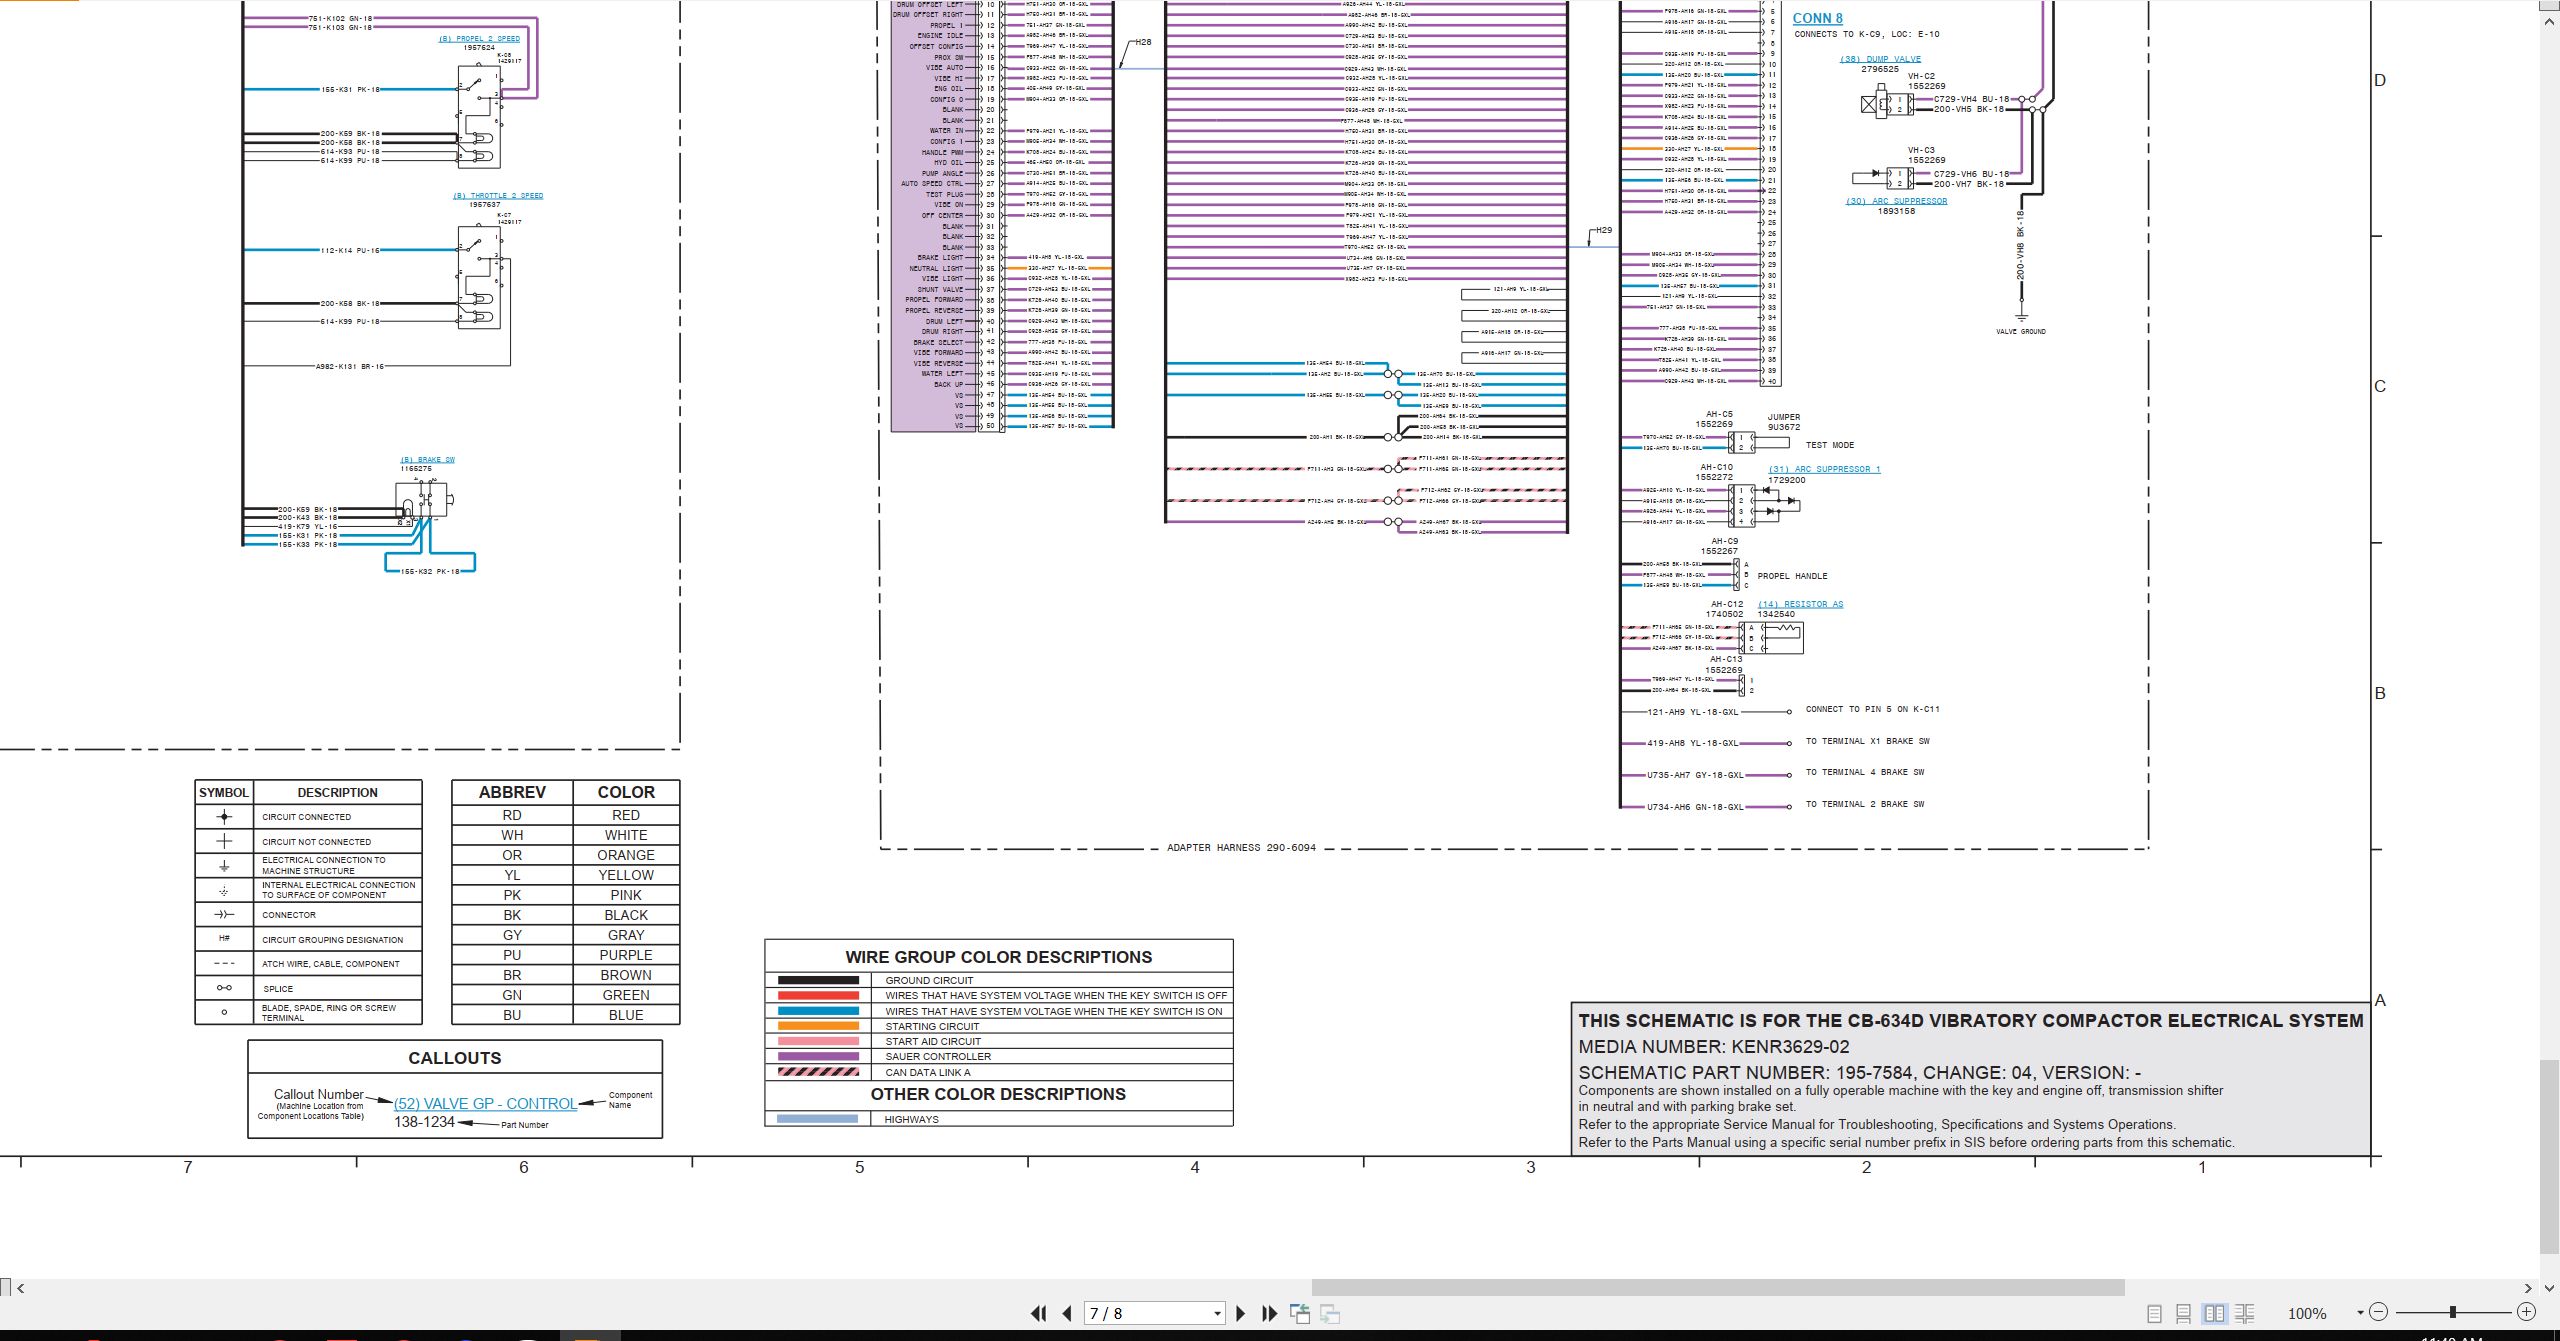Image resolution: width=2560 pixels, height=1341 pixels.
Task: Click the H29 circuit grouping label
Action: pos(1603,230)
